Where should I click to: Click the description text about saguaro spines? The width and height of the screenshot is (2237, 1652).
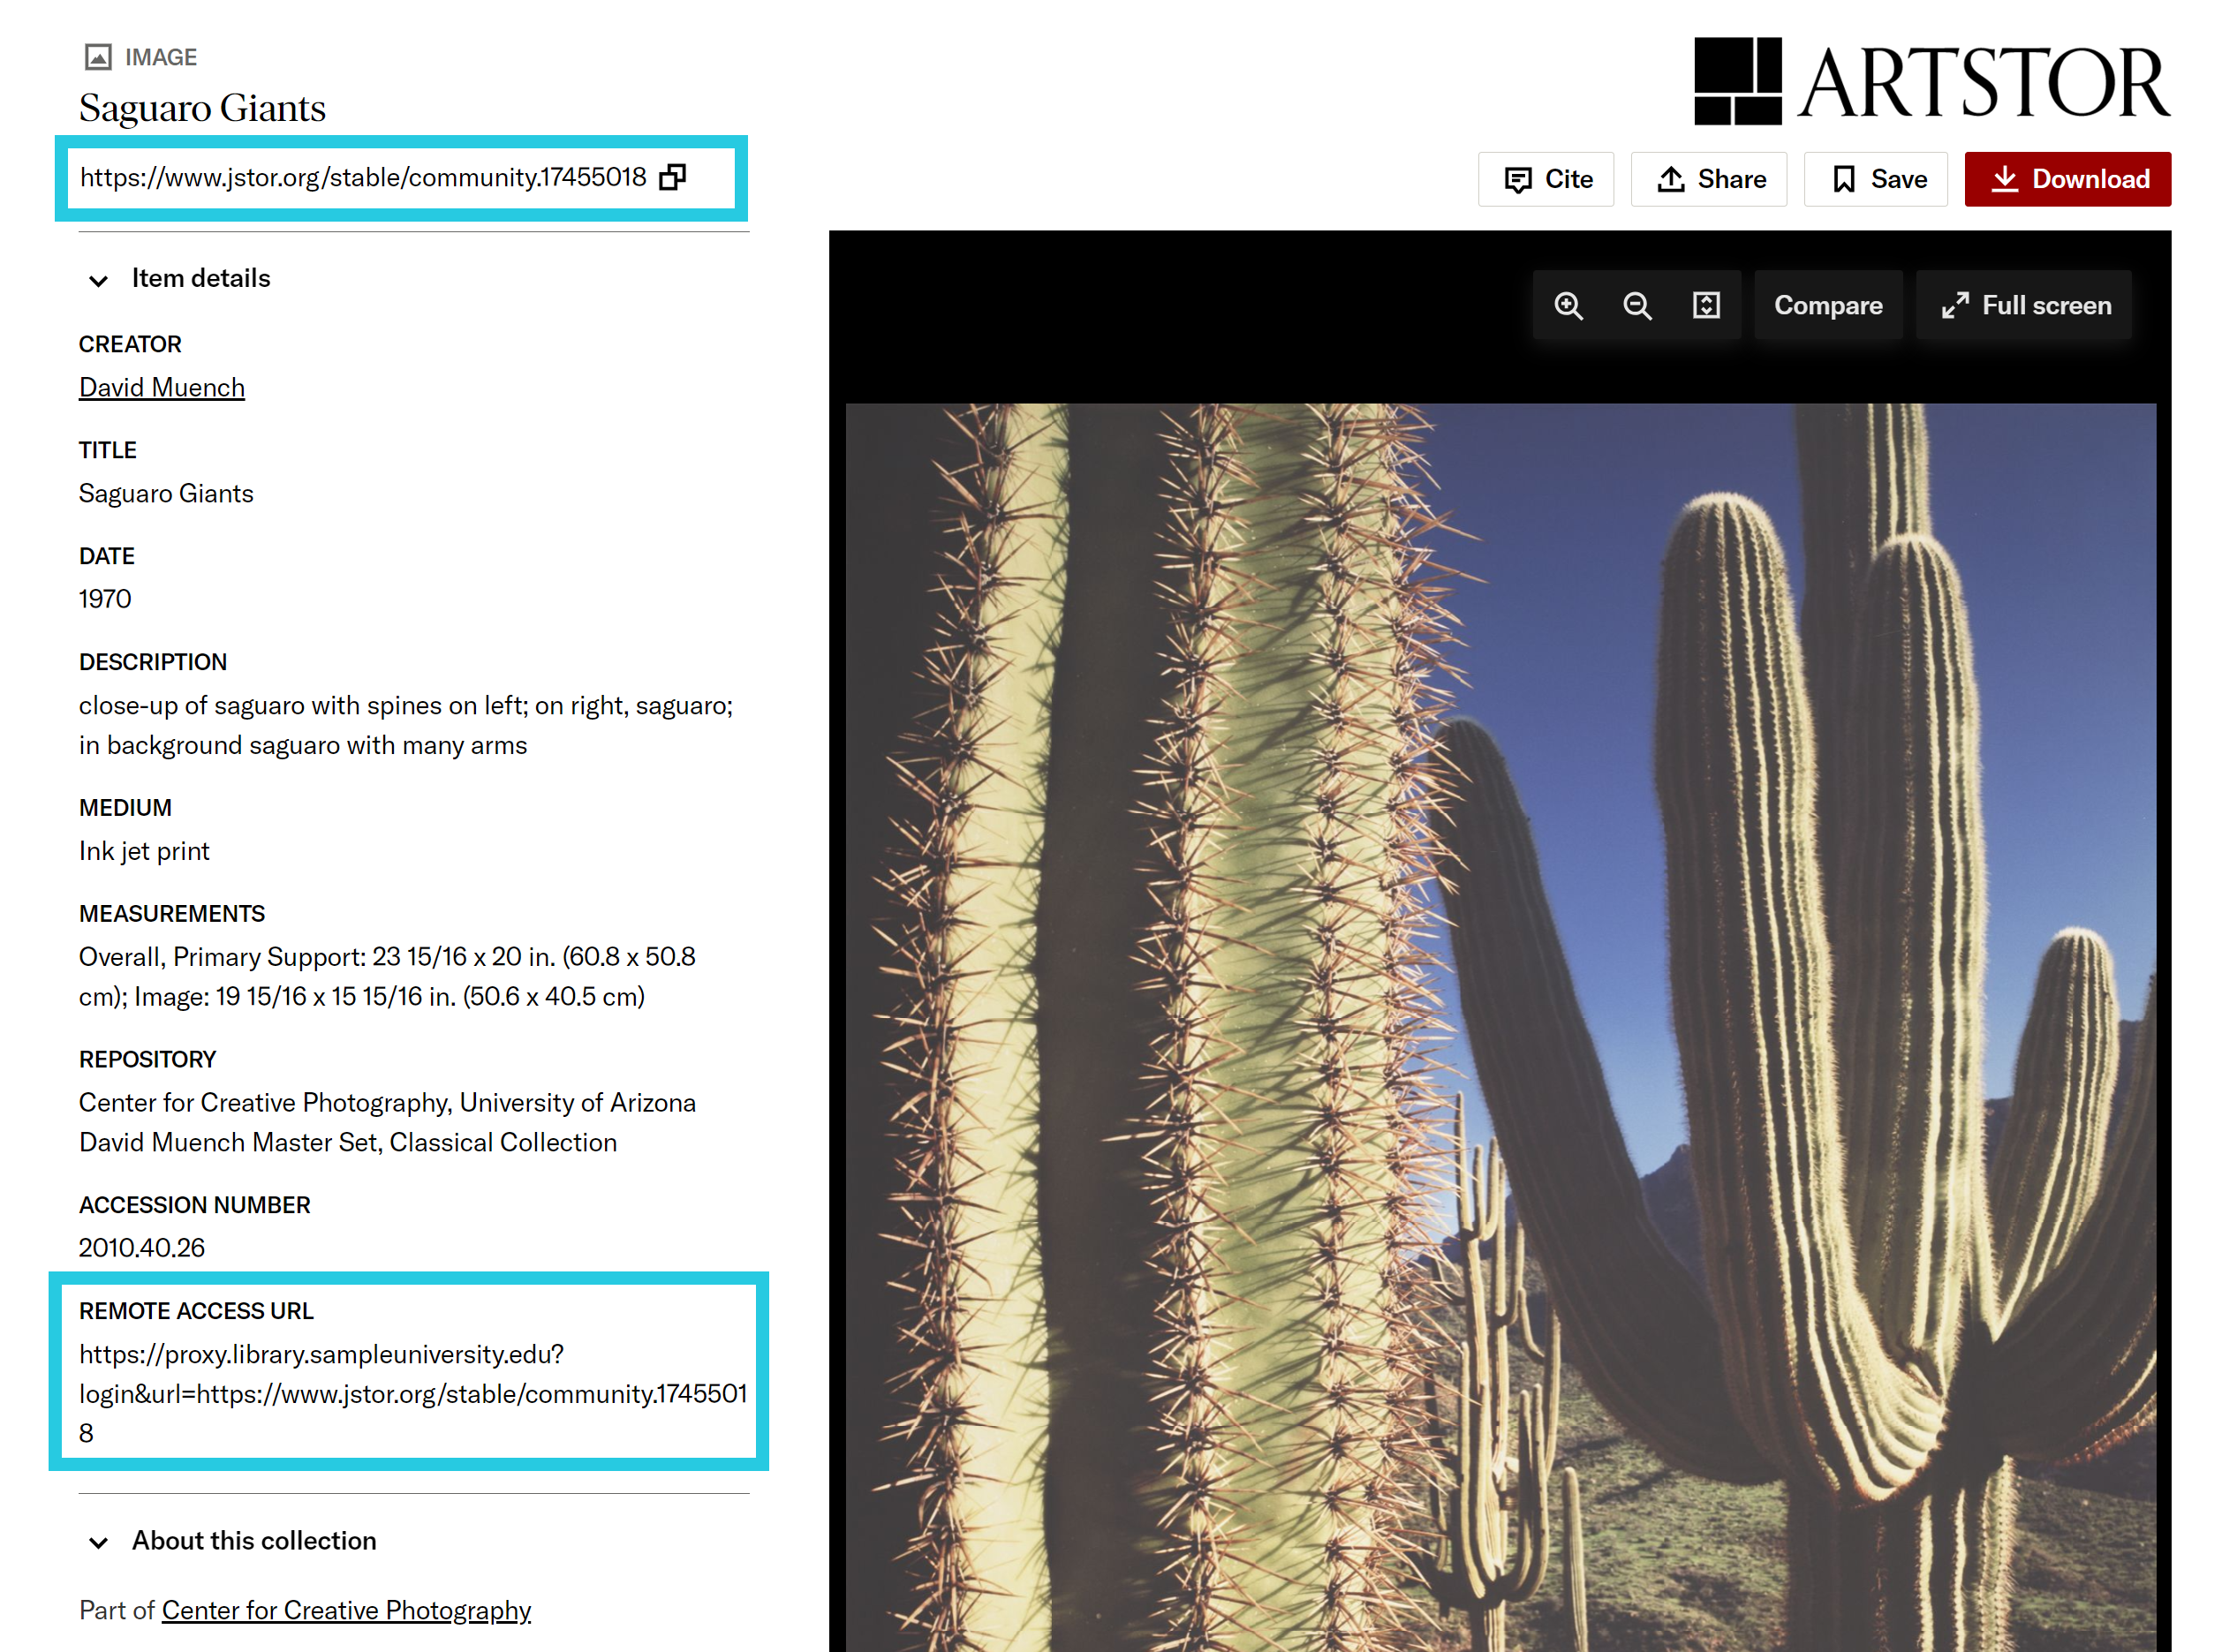(x=406, y=726)
